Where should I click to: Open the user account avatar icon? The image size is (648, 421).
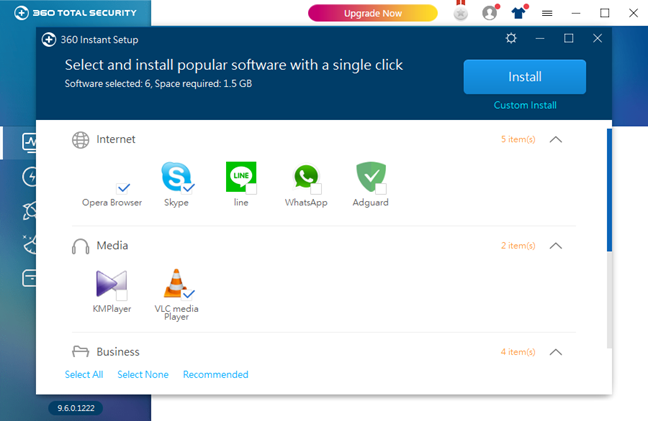pos(490,13)
